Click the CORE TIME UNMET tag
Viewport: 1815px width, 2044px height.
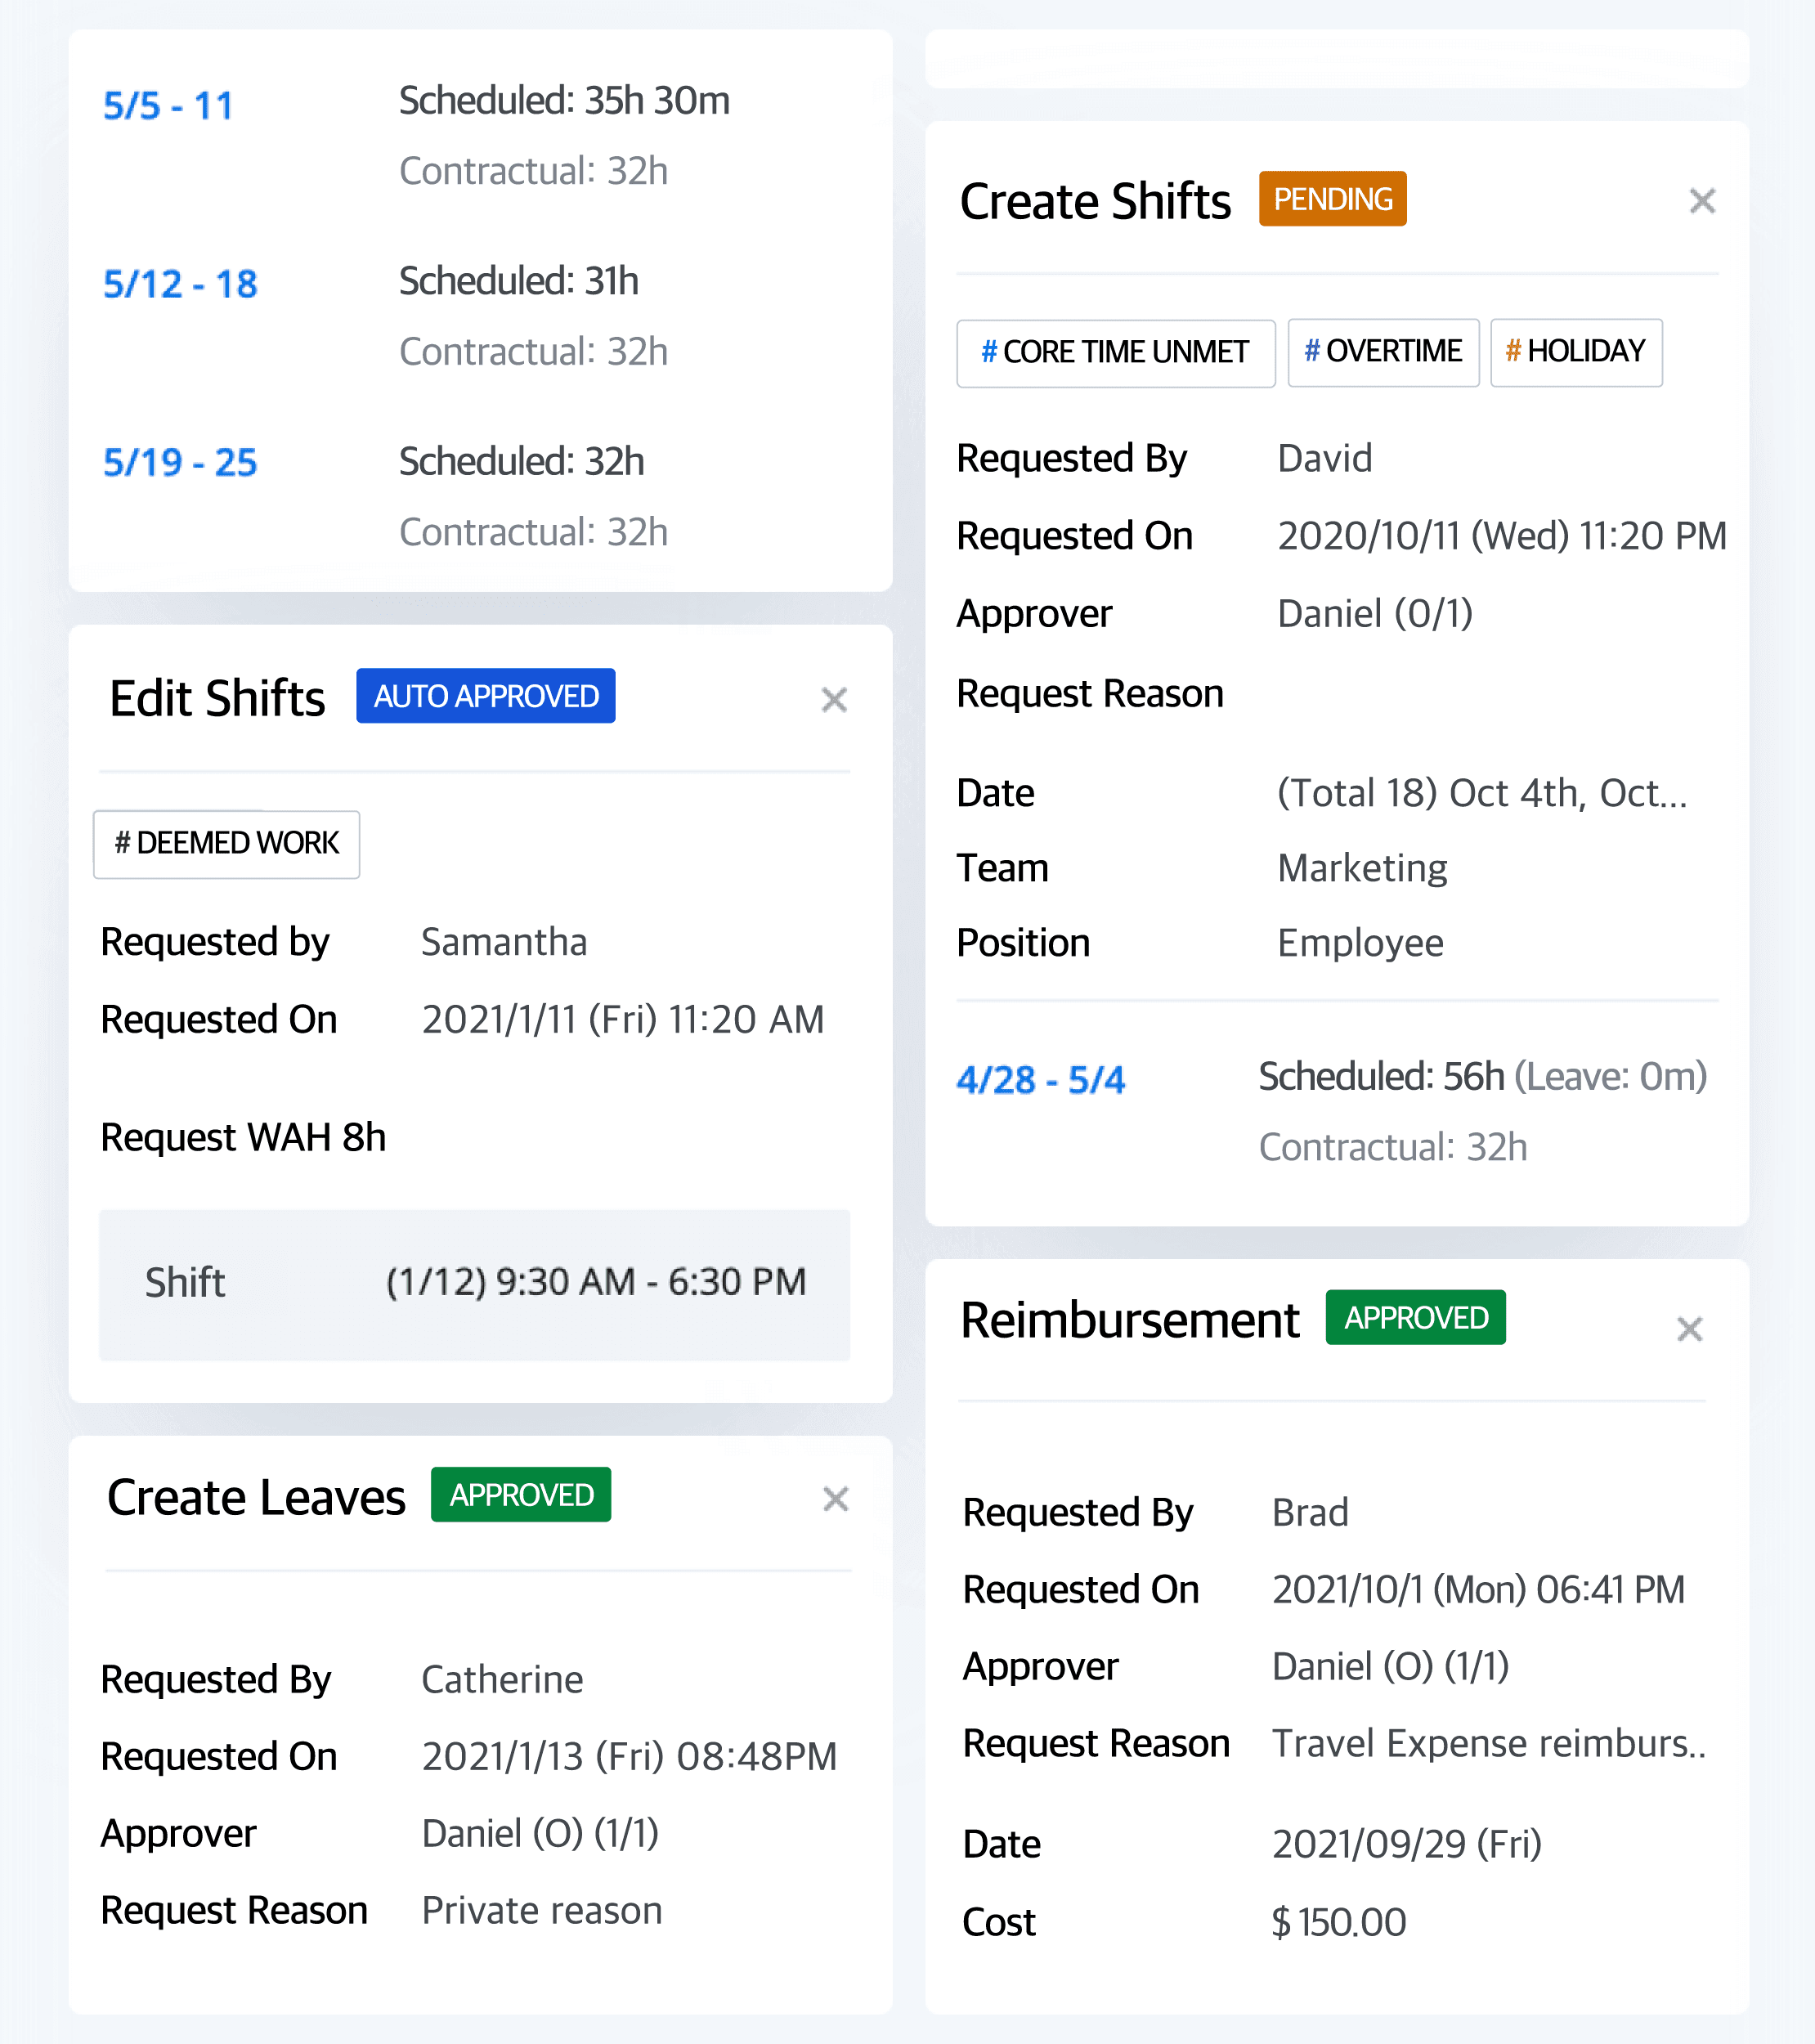[1115, 352]
